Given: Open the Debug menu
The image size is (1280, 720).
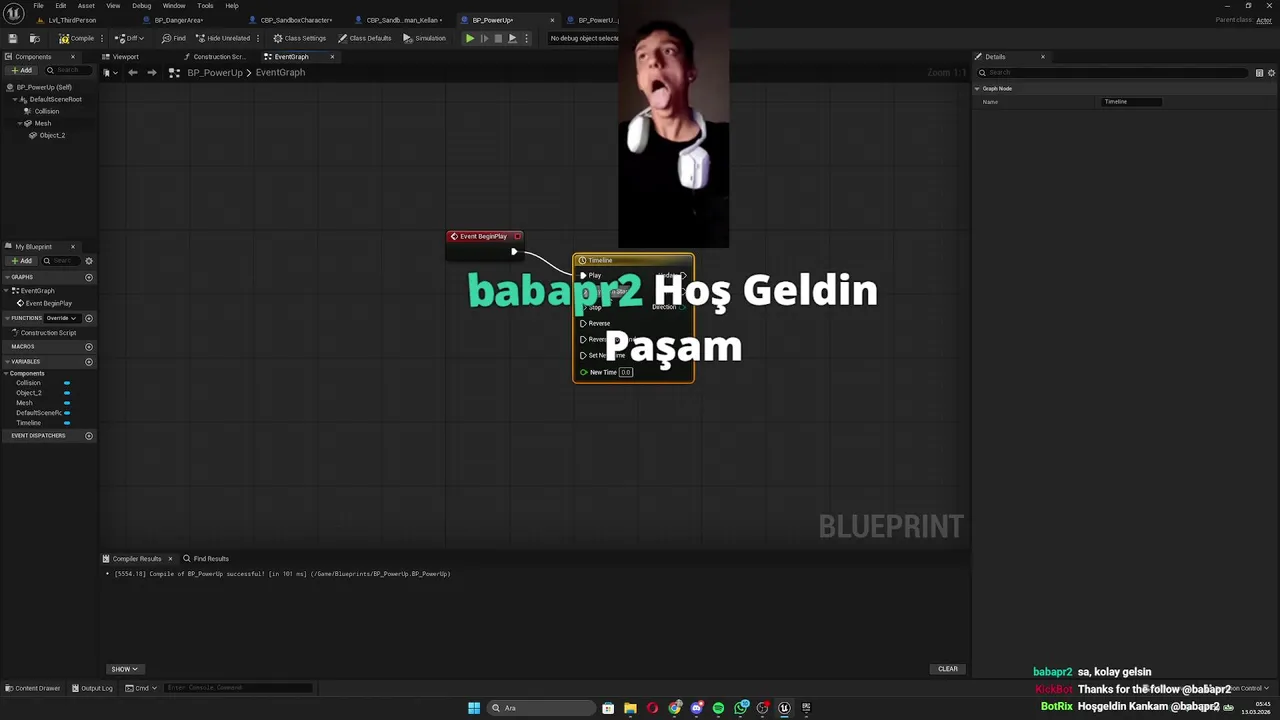Looking at the screenshot, I should 142,6.
